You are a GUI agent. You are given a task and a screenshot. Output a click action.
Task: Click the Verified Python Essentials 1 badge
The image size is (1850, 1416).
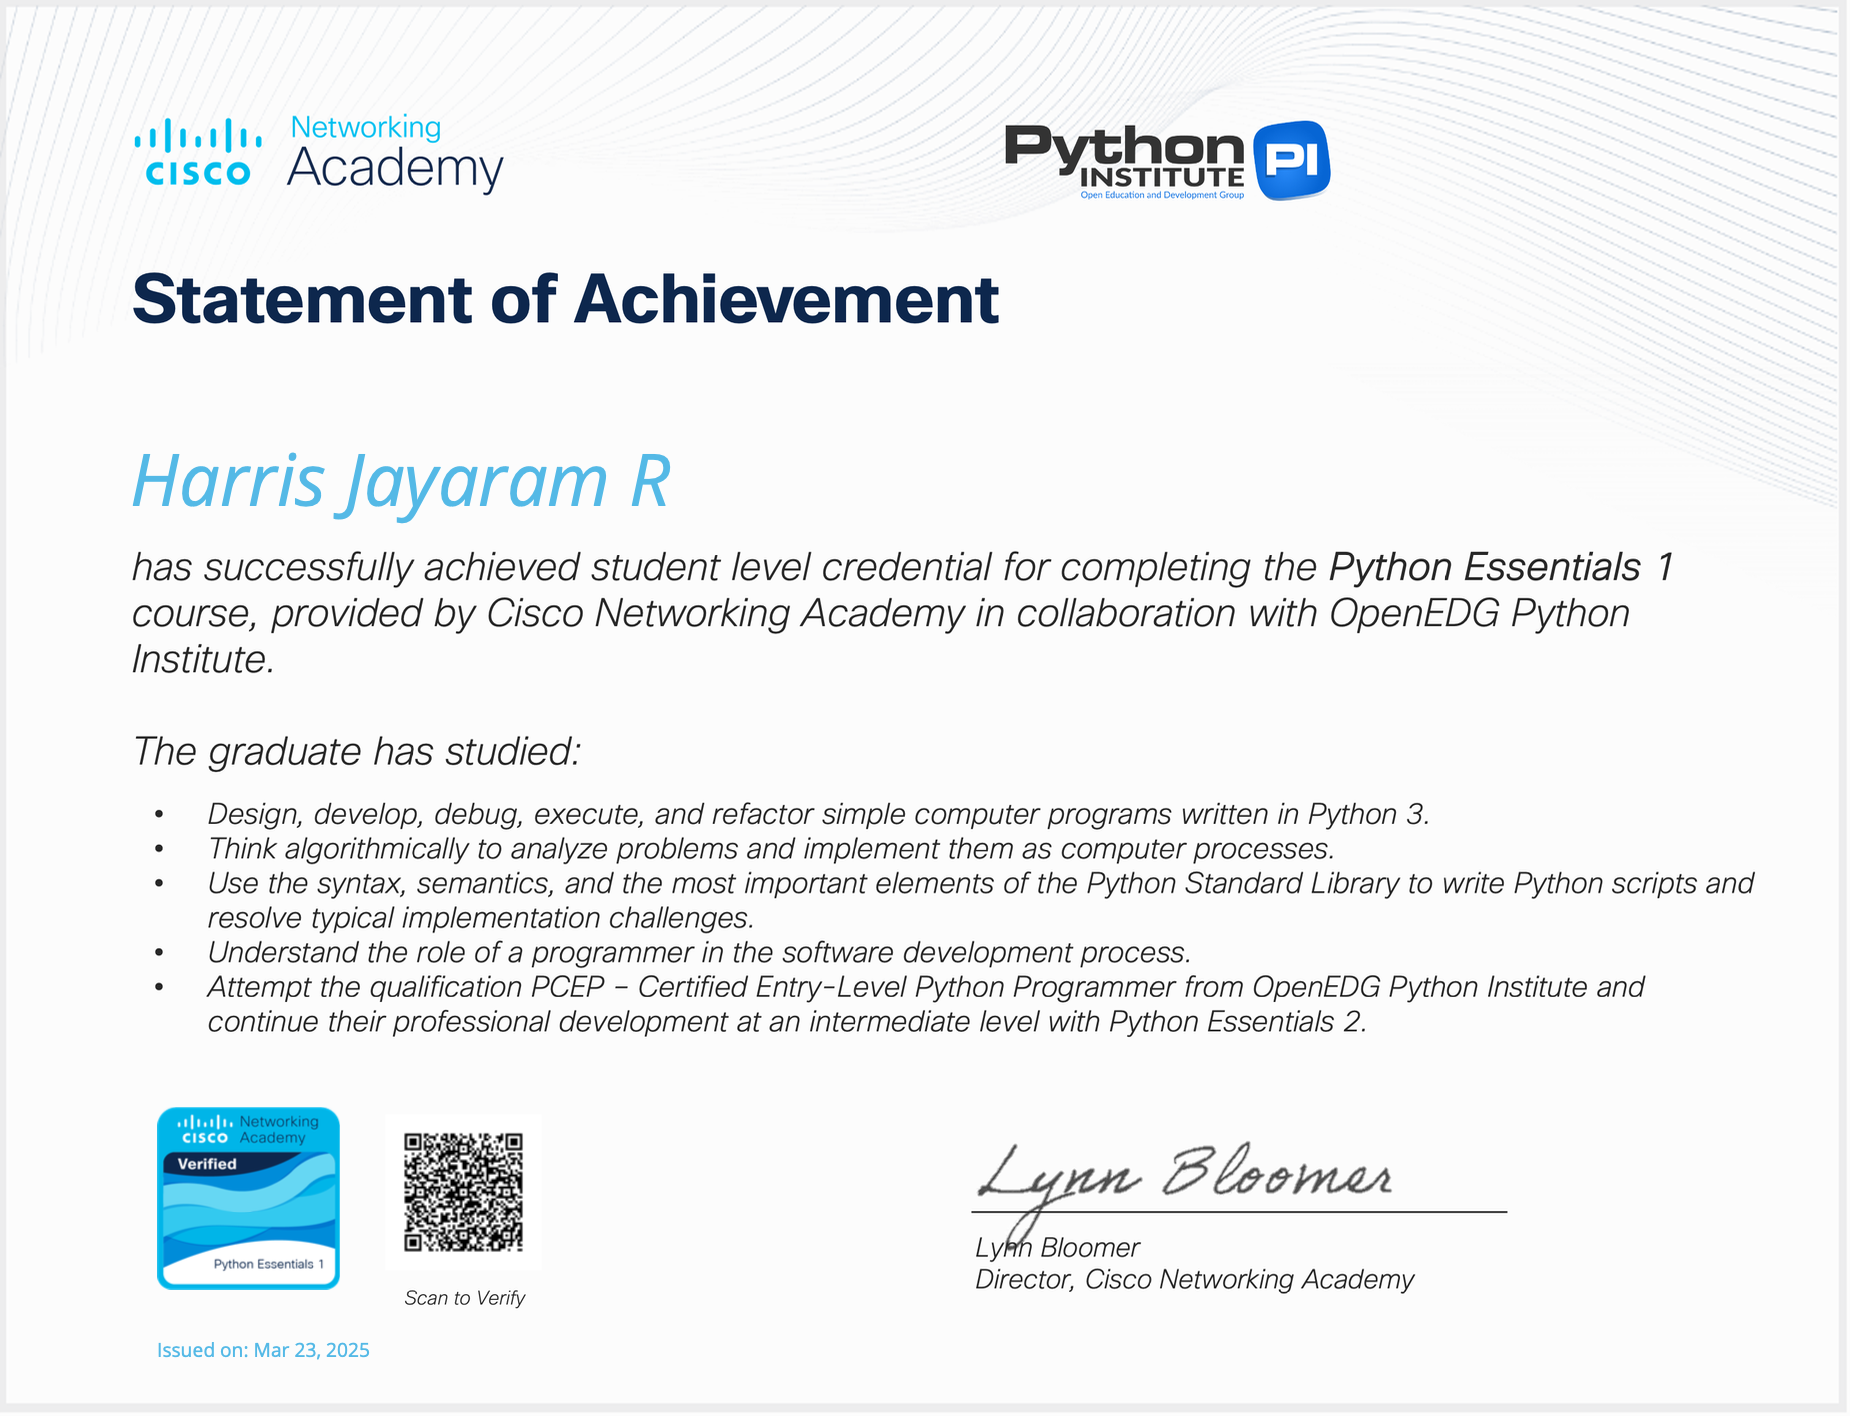248,1199
